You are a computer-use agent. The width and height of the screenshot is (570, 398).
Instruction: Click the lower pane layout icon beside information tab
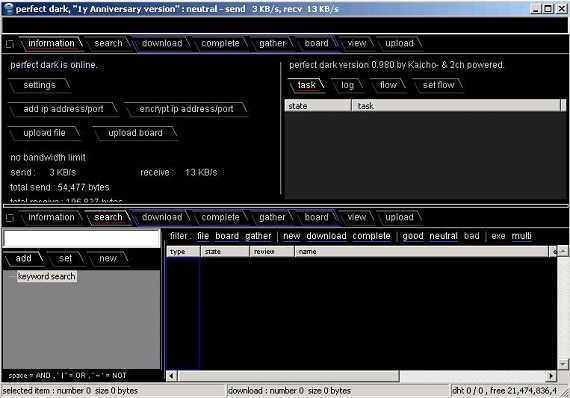click(10, 218)
